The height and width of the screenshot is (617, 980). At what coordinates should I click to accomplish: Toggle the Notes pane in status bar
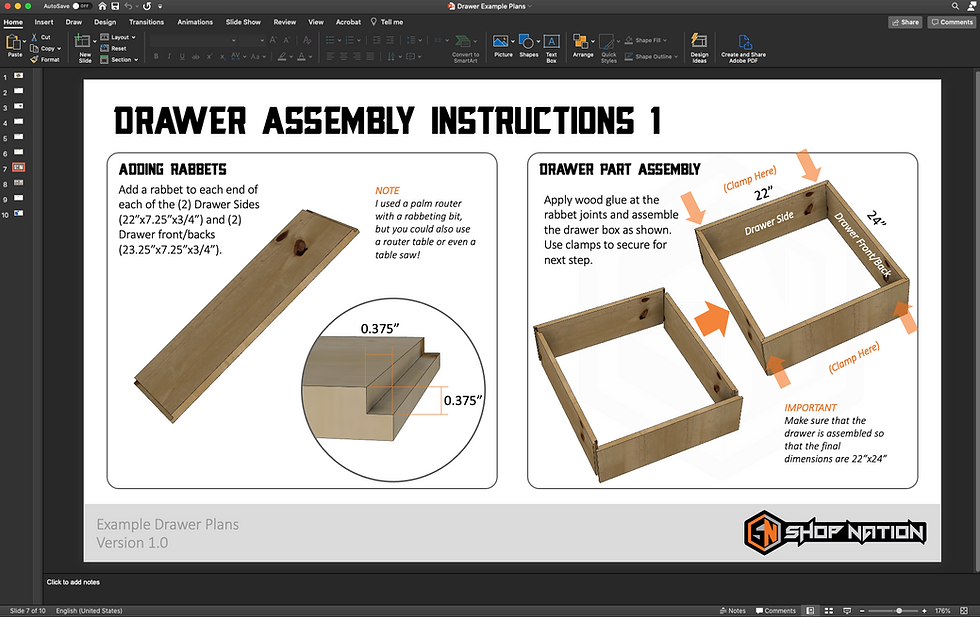tap(732, 611)
